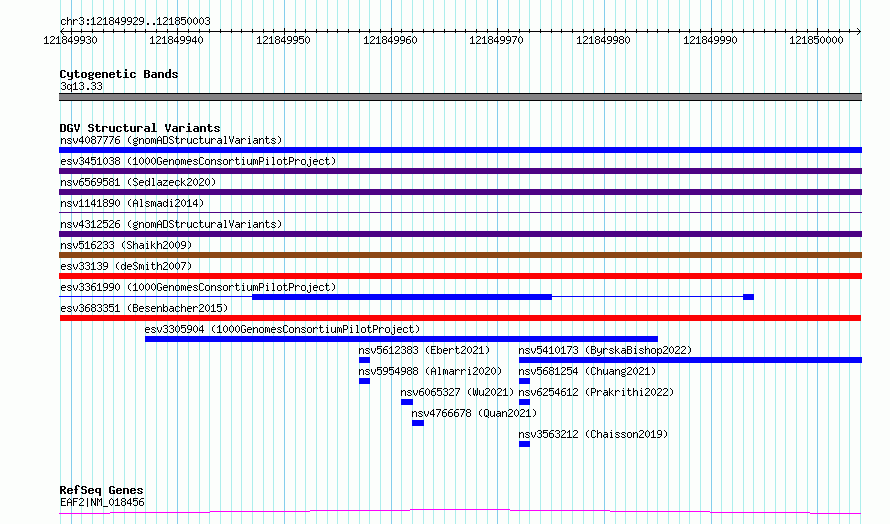Select the blue esv3305904 variant bar
The image size is (890, 524).
(x=401, y=339)
